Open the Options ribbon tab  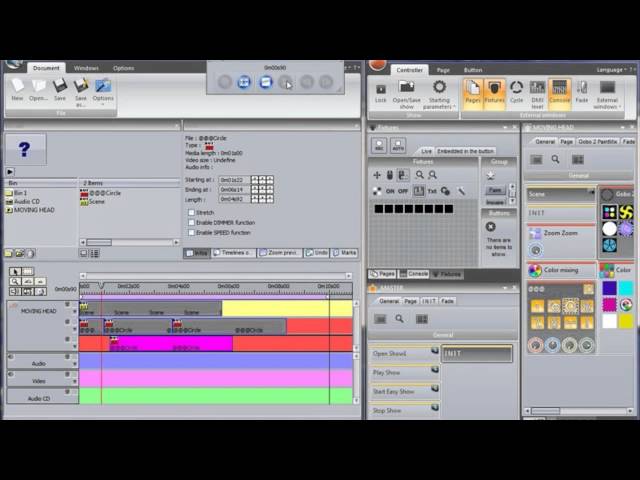click(x=124, y=68)
